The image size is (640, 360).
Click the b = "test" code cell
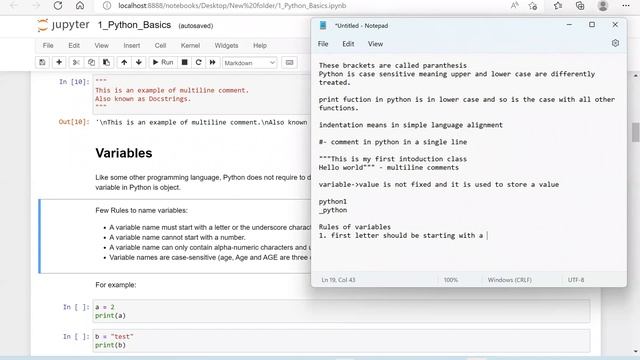341,341
